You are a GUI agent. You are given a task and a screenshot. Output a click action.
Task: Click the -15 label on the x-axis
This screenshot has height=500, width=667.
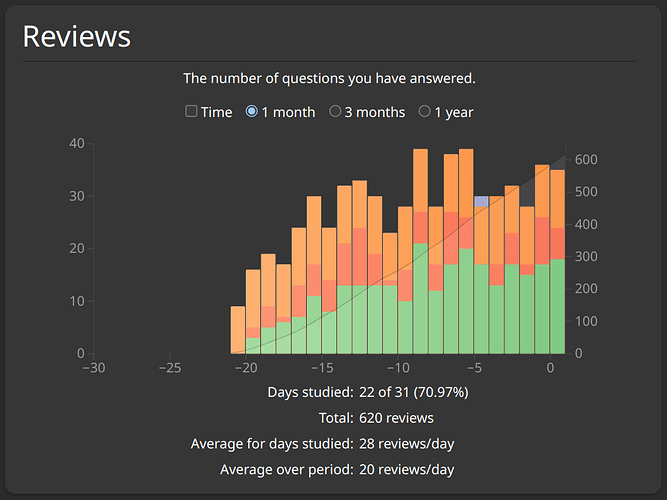[x=321, y=369]
